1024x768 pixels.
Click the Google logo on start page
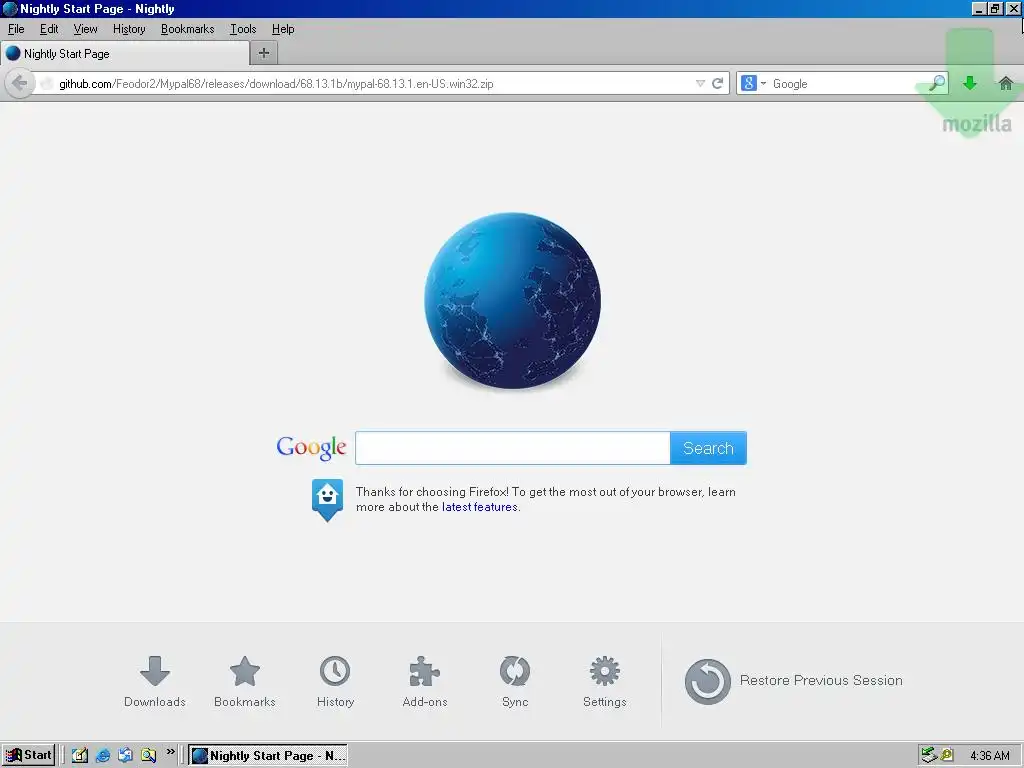coord(311,448)
